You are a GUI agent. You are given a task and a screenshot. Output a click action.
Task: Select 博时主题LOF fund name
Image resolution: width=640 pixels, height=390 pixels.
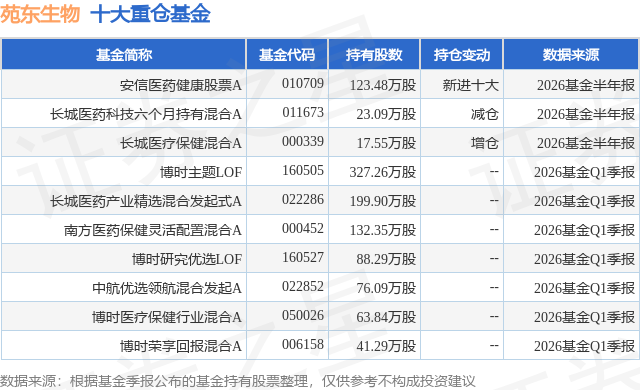click(201, 172)
